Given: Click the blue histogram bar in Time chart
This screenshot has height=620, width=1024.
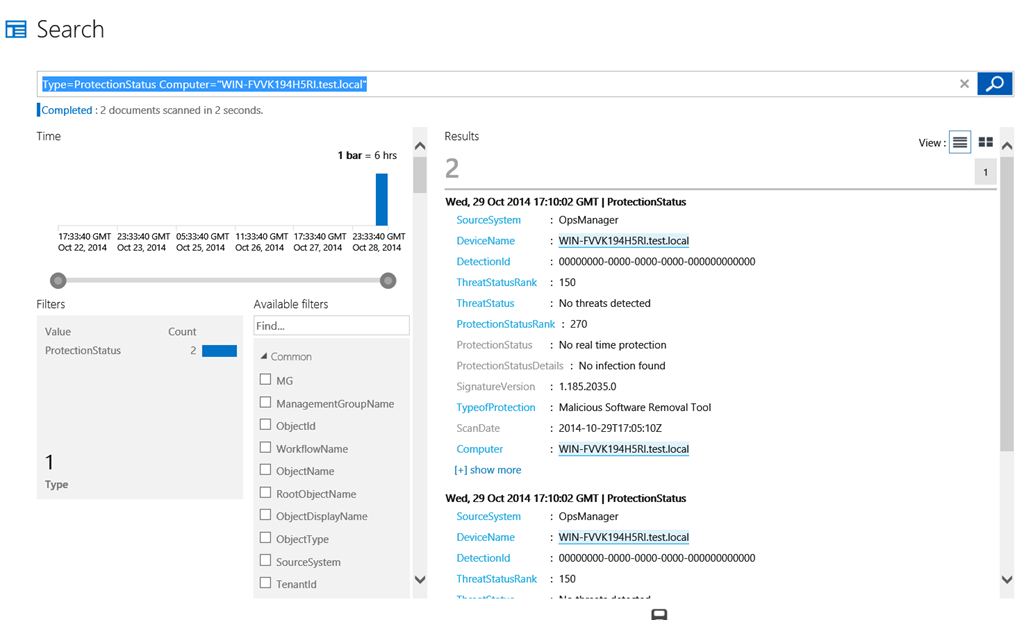Looking at the screenshot, I should click(381, 200).
